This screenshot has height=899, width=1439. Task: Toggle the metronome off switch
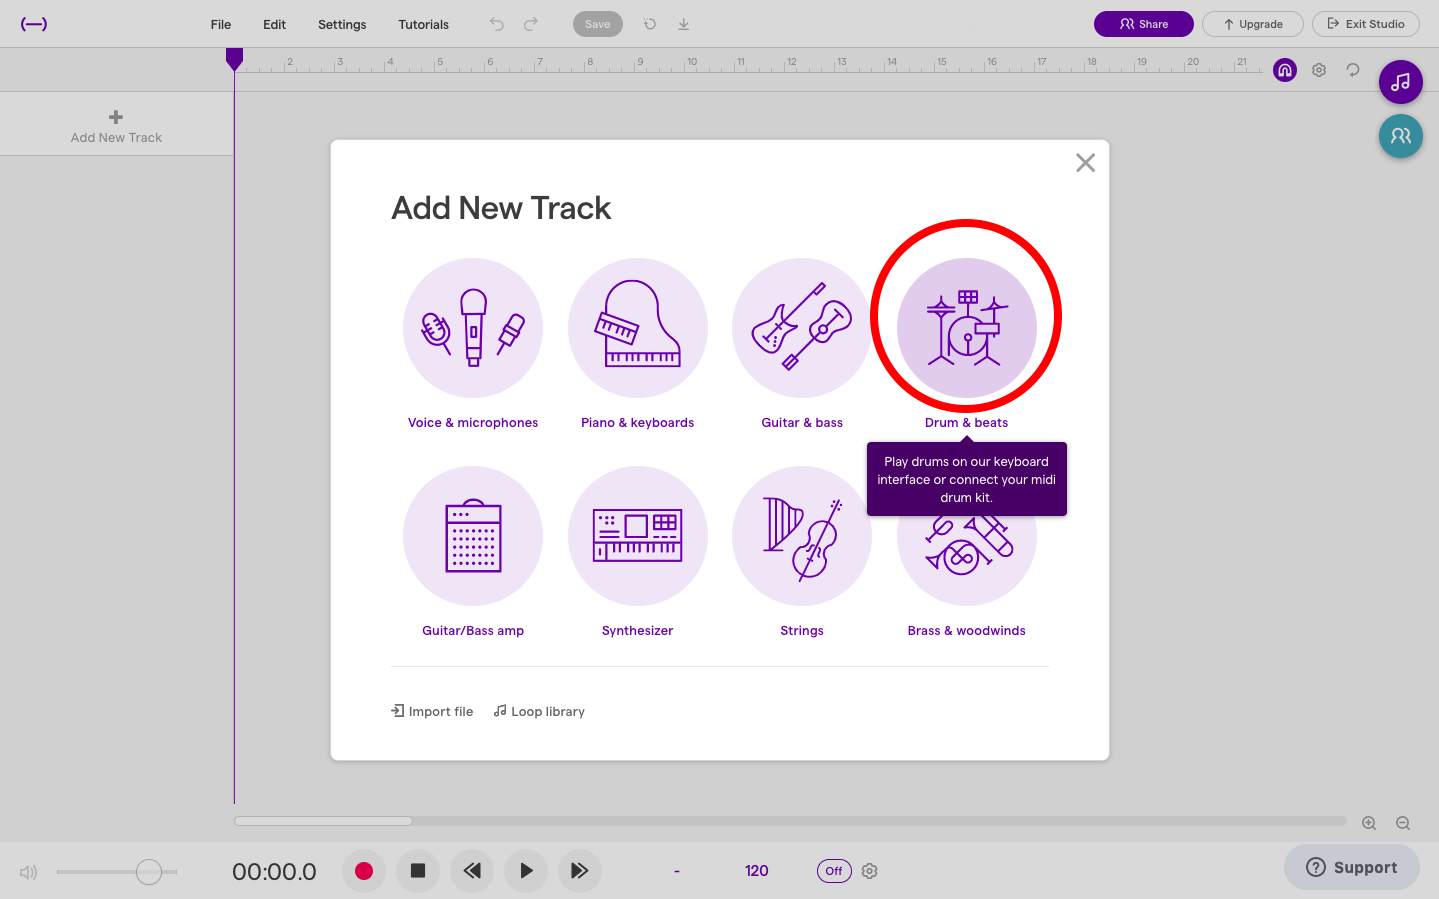pyautogui.click(x=833, y=871)
